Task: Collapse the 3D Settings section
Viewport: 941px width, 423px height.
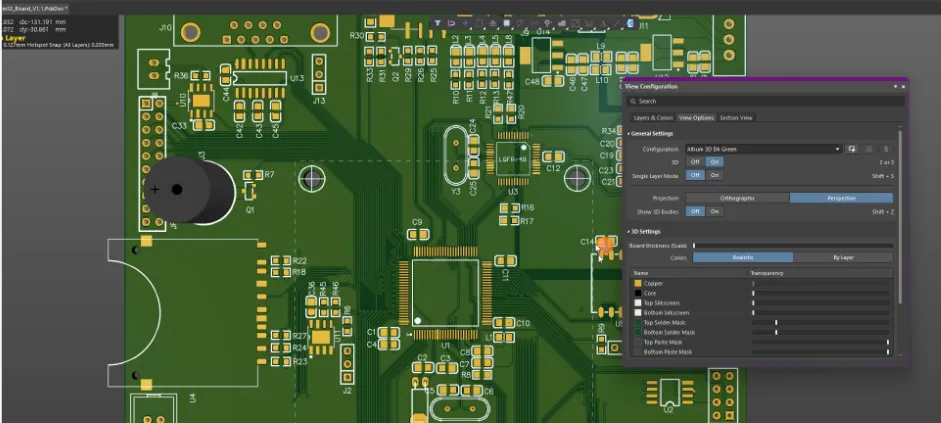Action: [x=629, y=232]
